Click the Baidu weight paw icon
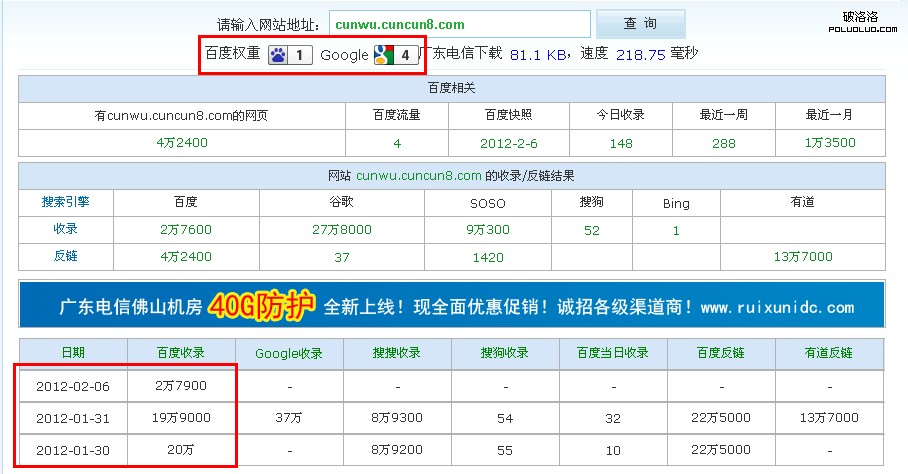This screenshot has height=474, width=908. pyautogui.click(x=278, y=55)
